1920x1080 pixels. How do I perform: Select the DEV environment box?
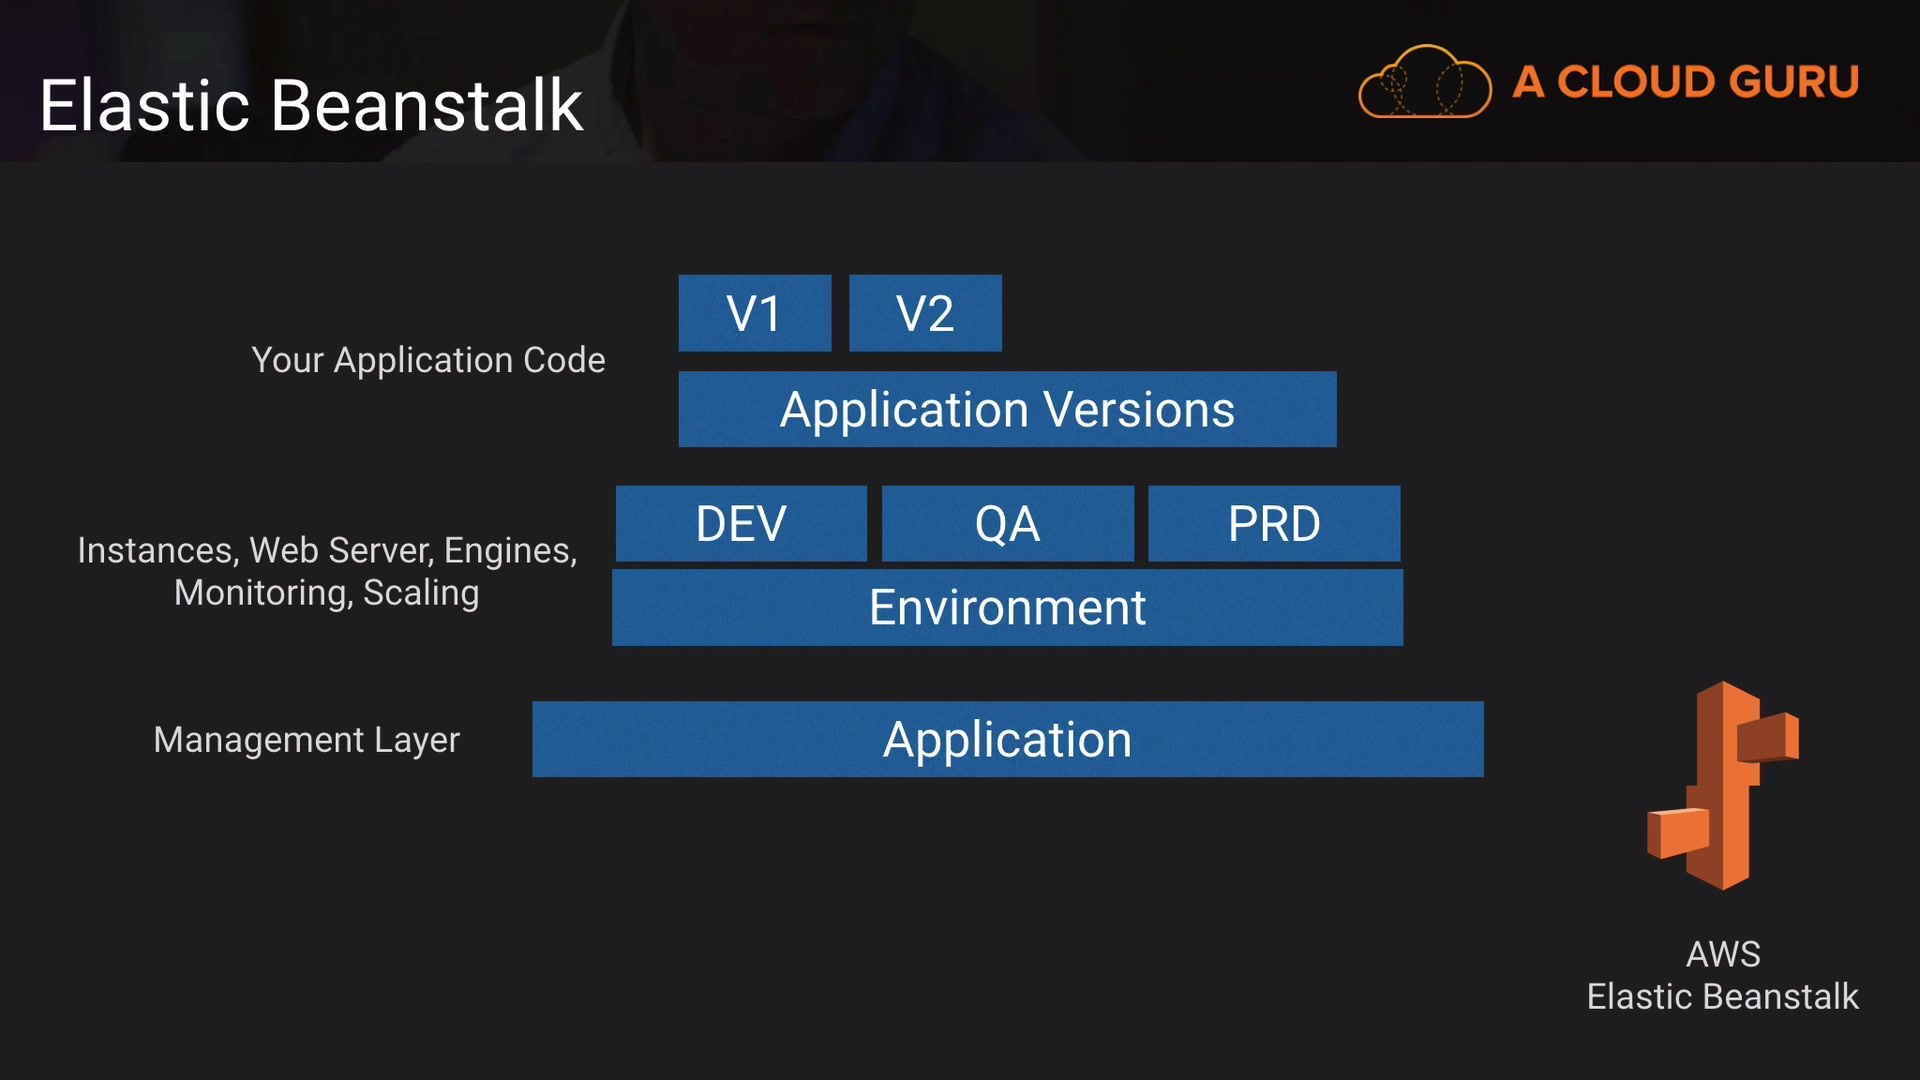[x=741, y=524]
